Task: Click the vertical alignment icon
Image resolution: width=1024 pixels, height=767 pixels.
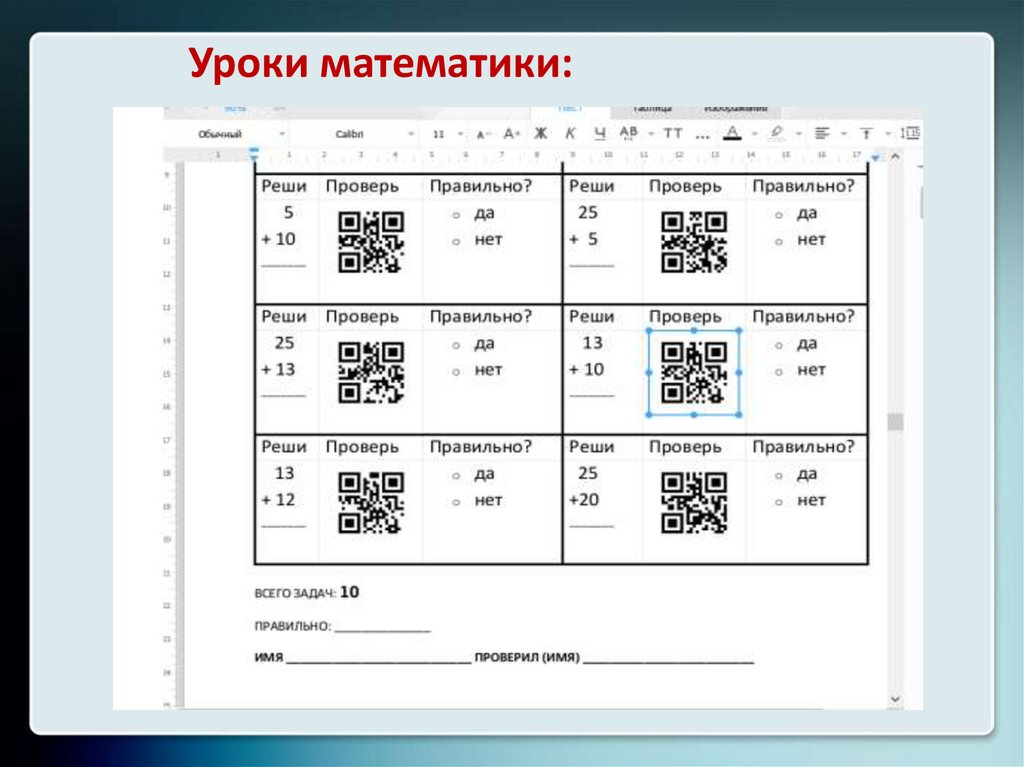Action: click(x=866, y=134)
